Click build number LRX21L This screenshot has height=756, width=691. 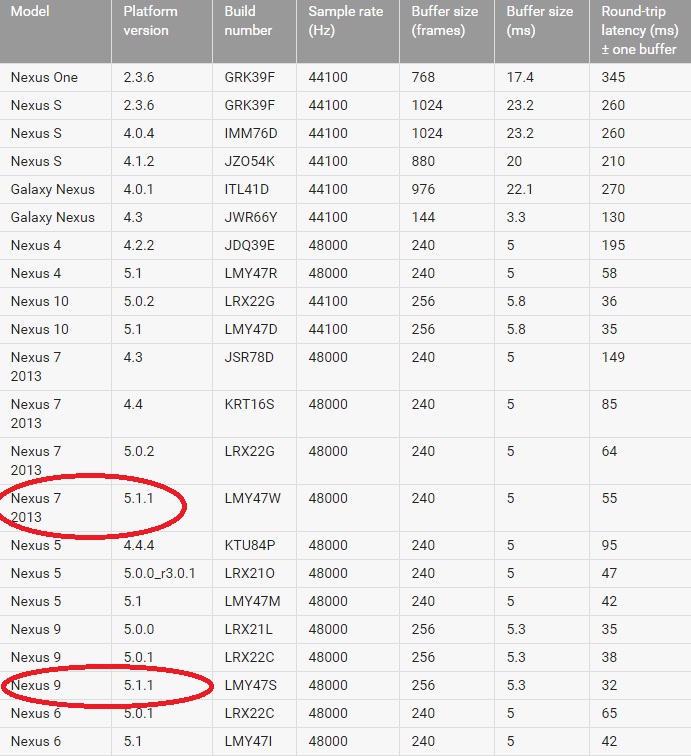click(248, 629)
